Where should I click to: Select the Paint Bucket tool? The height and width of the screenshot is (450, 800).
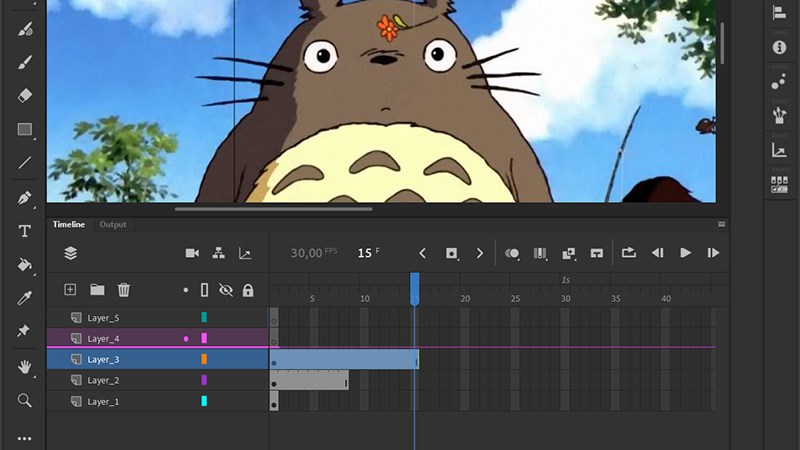click(x=24, y=265)
